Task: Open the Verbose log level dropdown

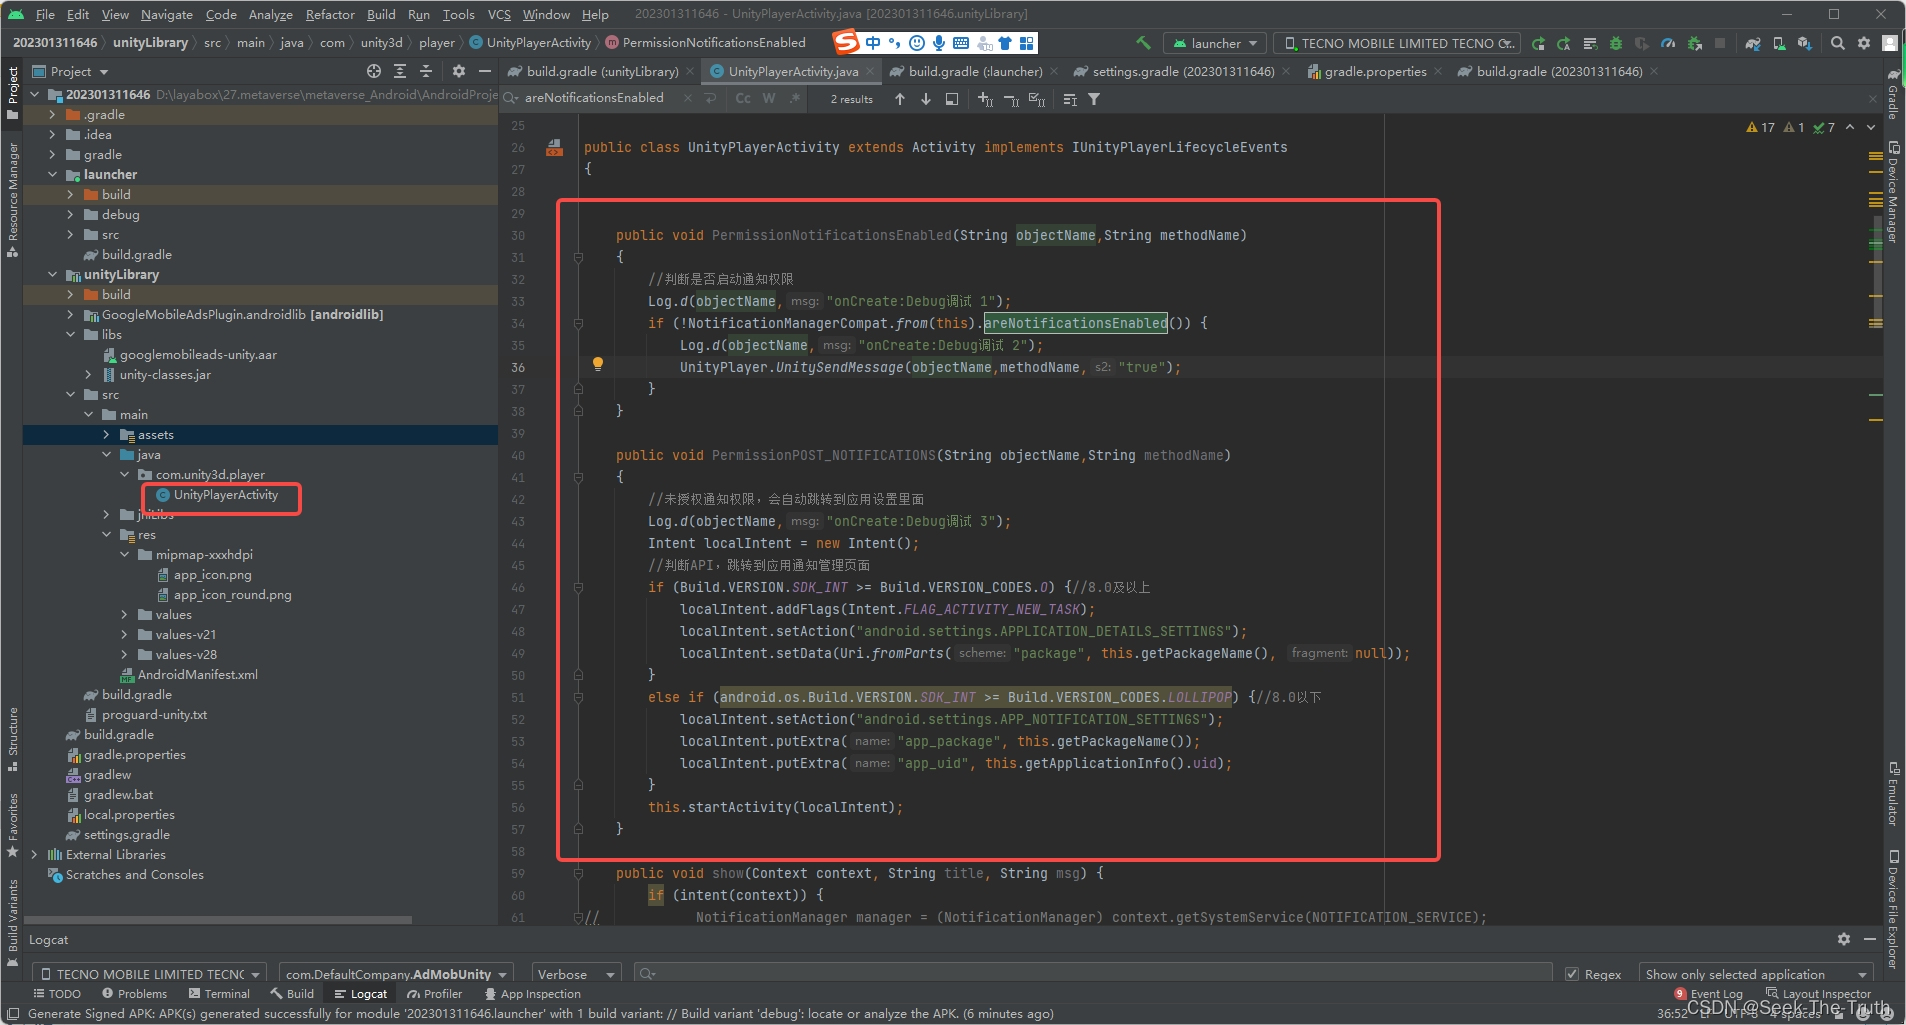Action: [x=576, y=974]
